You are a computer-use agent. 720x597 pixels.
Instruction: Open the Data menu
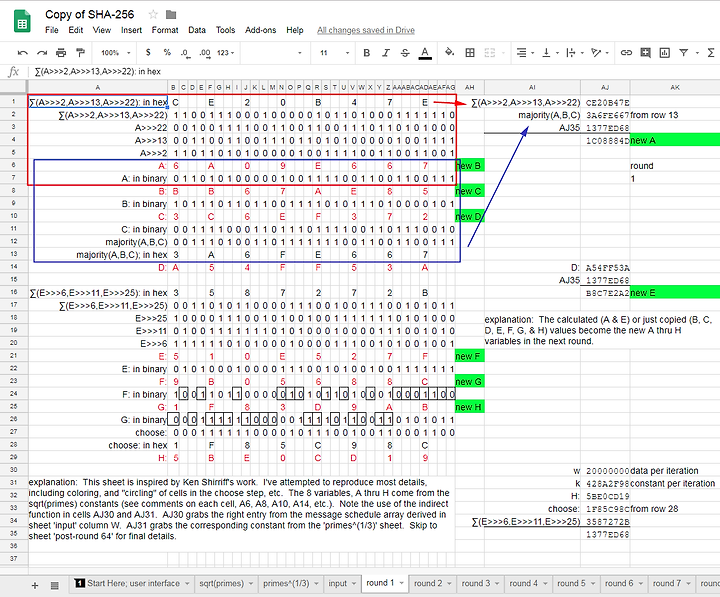pyautogui.click(x=197, y=30)
